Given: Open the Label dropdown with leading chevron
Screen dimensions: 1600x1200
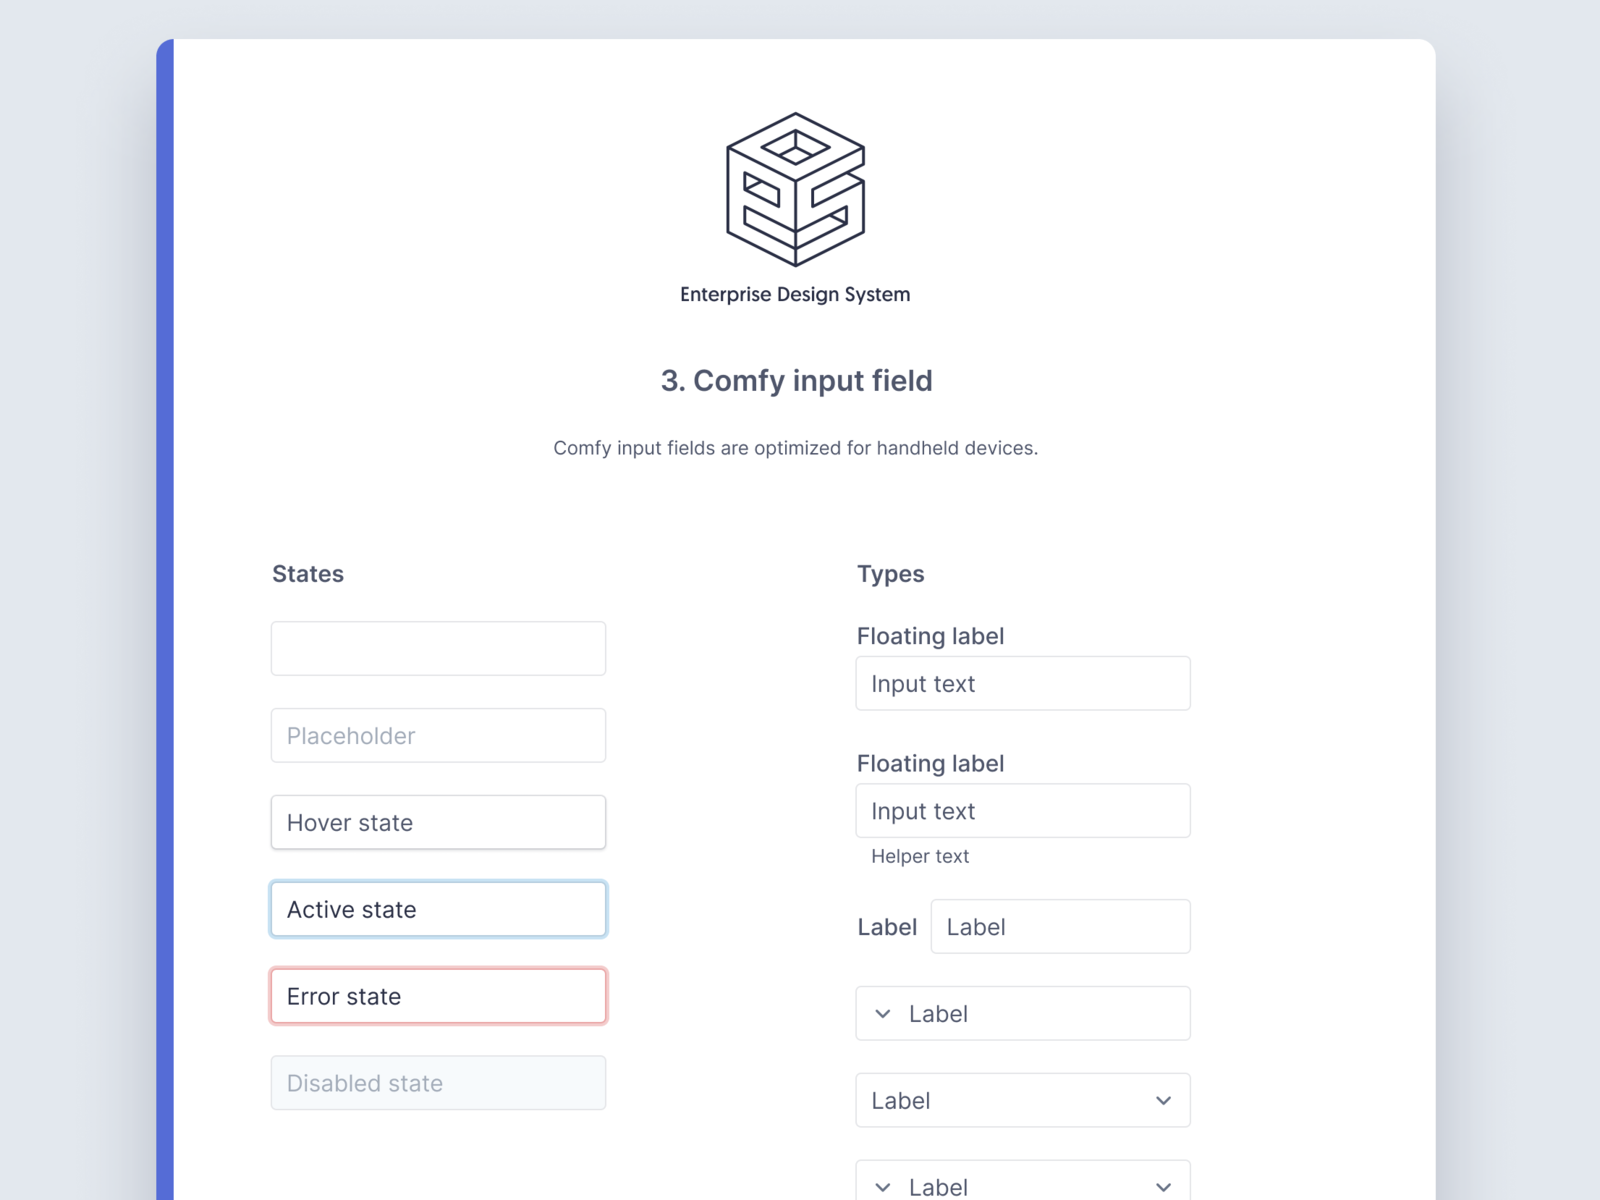Looking at the screenshot, I should click(1022, 1013).
